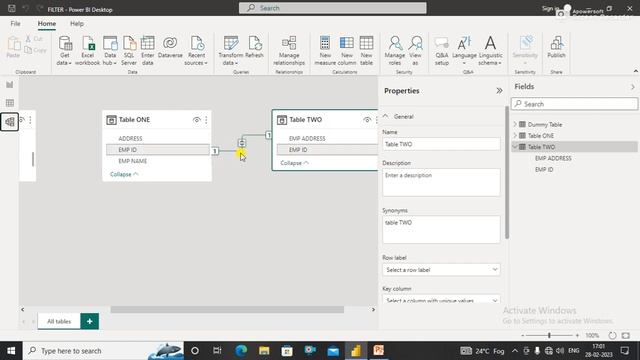Viewport: 640px width, 360px height.
Task: Choose the Dataverse source
Action: pos(170,47)
